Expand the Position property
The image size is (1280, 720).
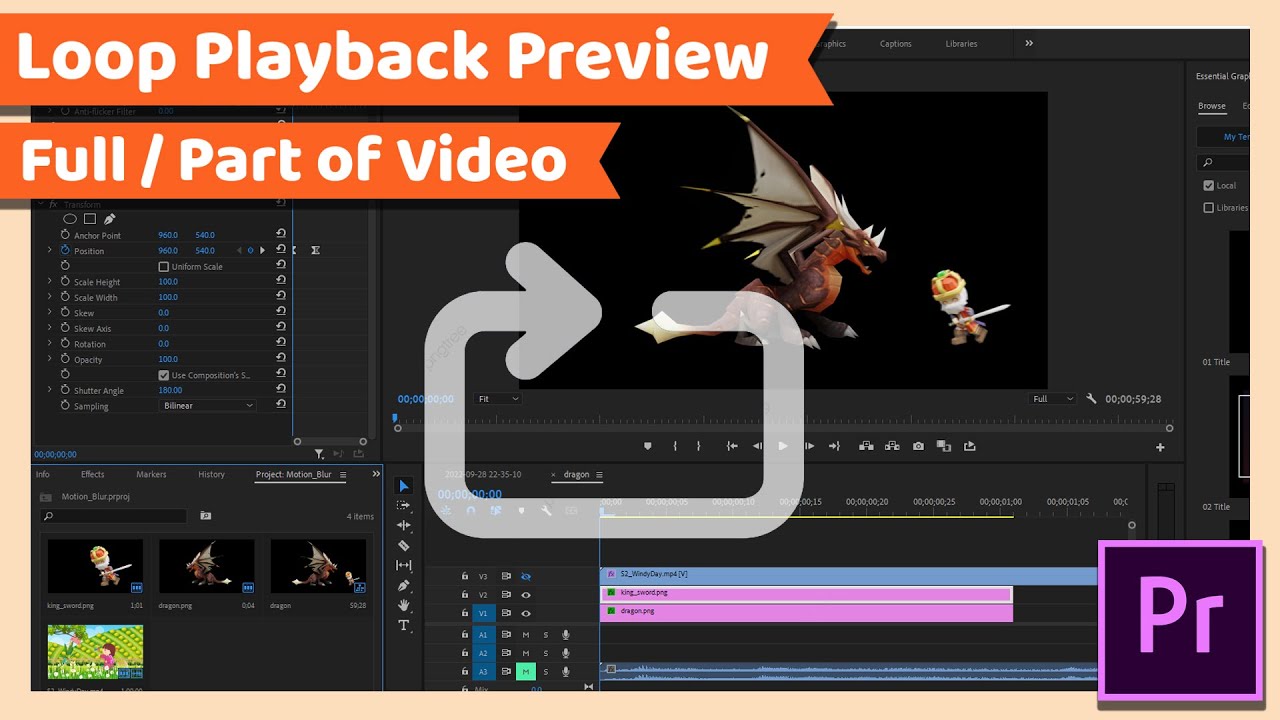[49, 250]
